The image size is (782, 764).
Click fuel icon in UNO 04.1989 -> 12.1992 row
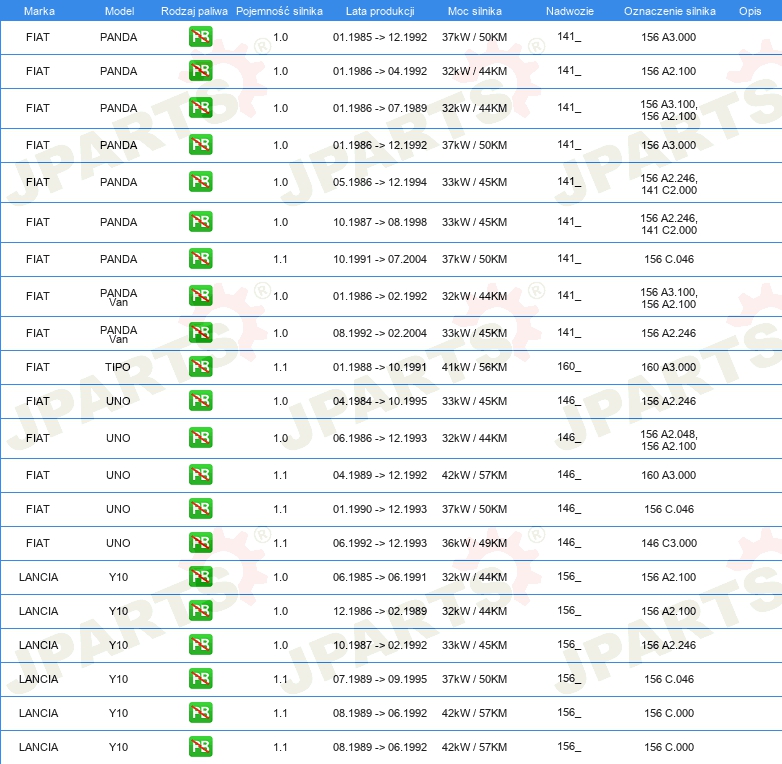click(x=200, y=474)
